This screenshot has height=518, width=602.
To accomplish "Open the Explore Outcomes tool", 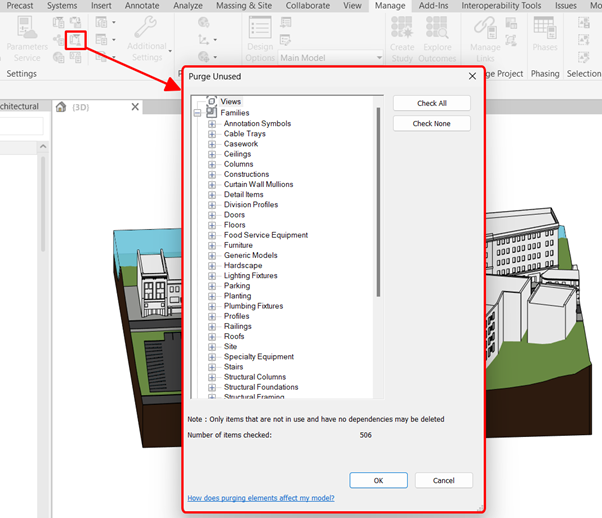I will pos(437,38).
